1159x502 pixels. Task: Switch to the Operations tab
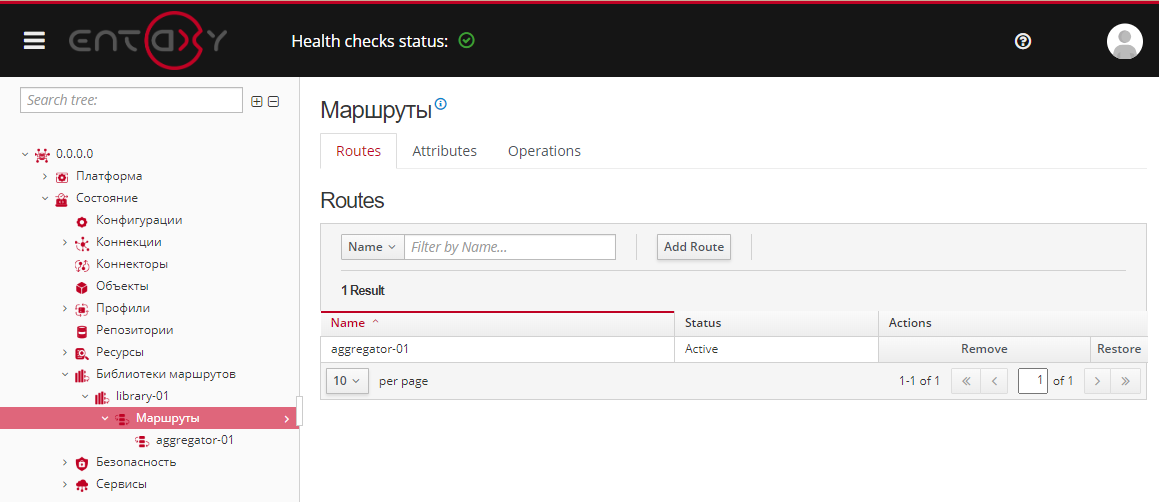[x=544, y=151]
